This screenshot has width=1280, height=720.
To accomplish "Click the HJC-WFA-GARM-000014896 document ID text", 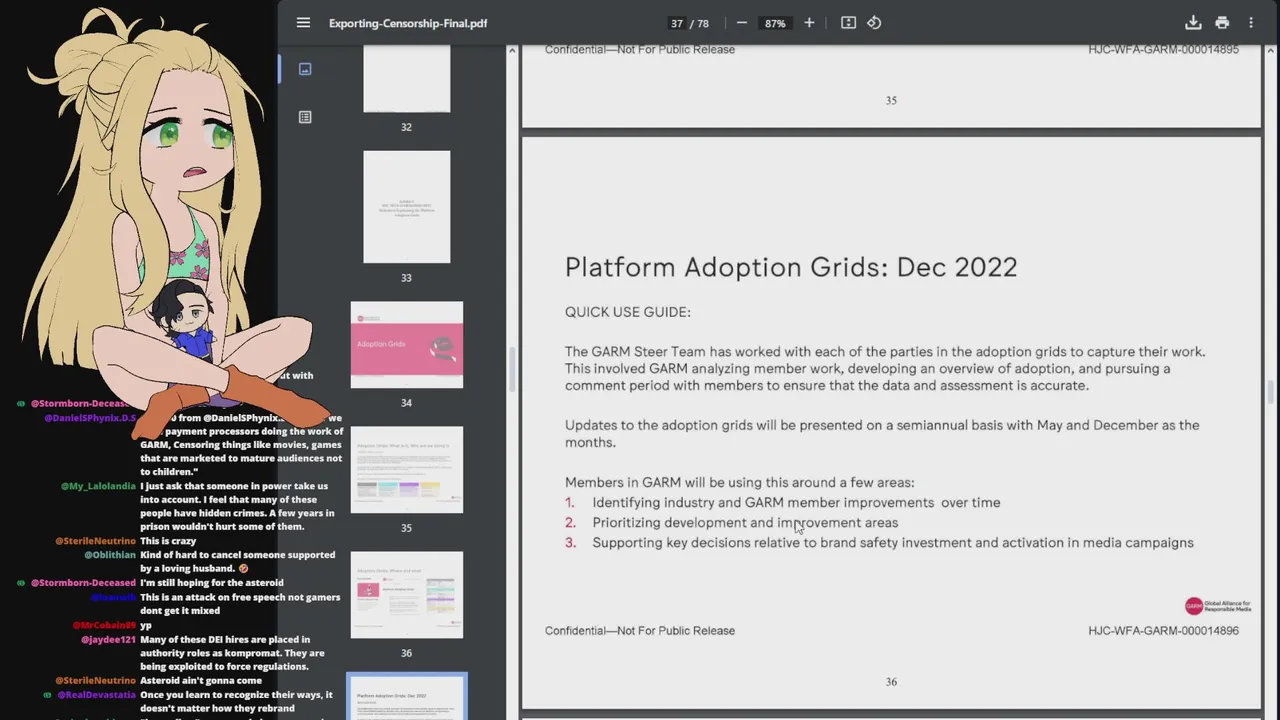I will (1163, 631).
